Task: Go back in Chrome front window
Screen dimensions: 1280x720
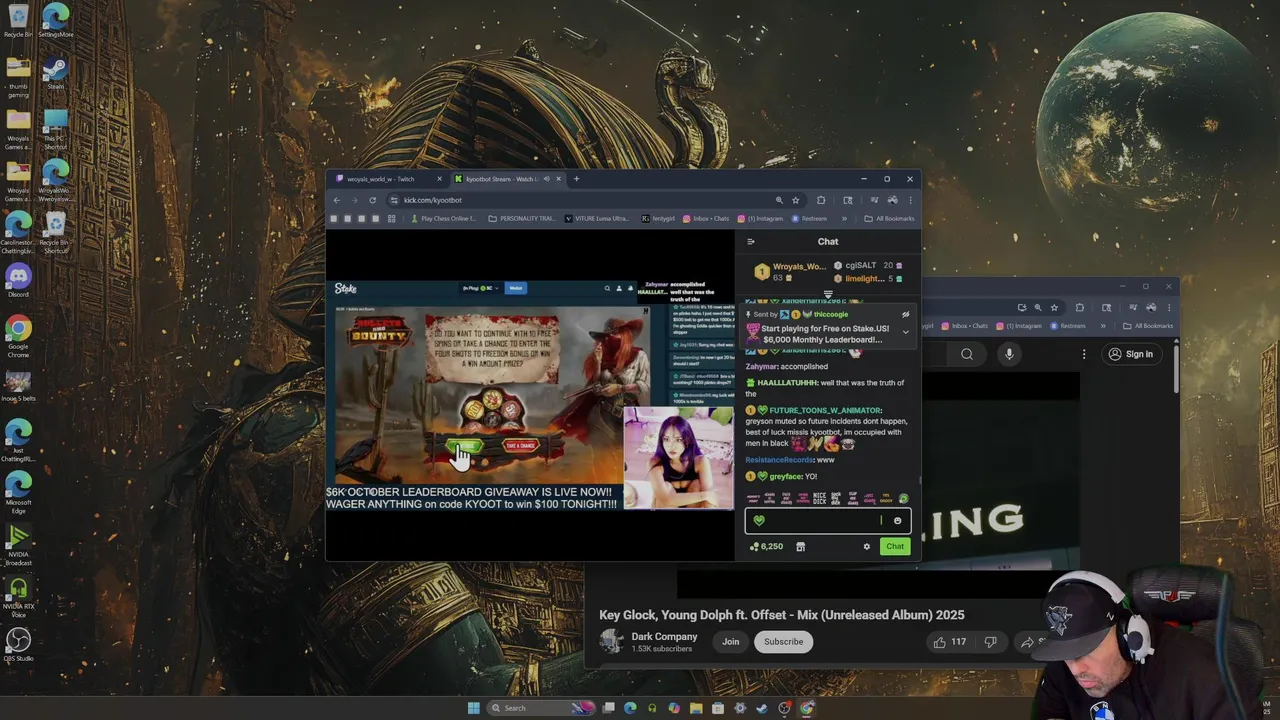Action: (x=337, y=200)
